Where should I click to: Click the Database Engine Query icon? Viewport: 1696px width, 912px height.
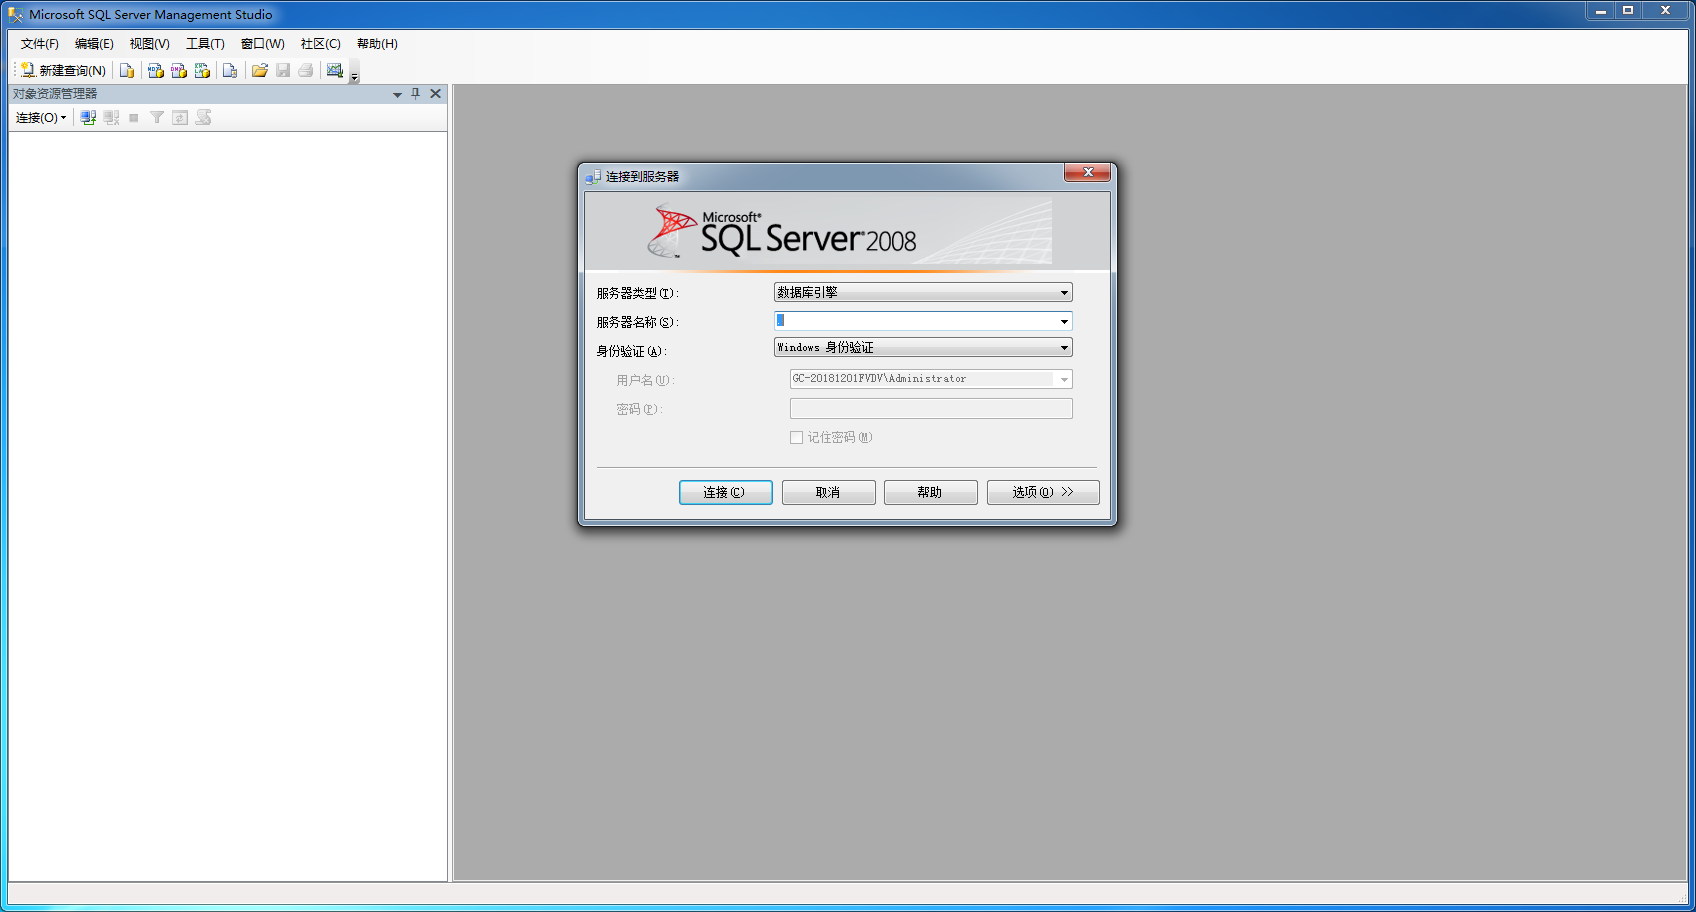click(127, 70)
